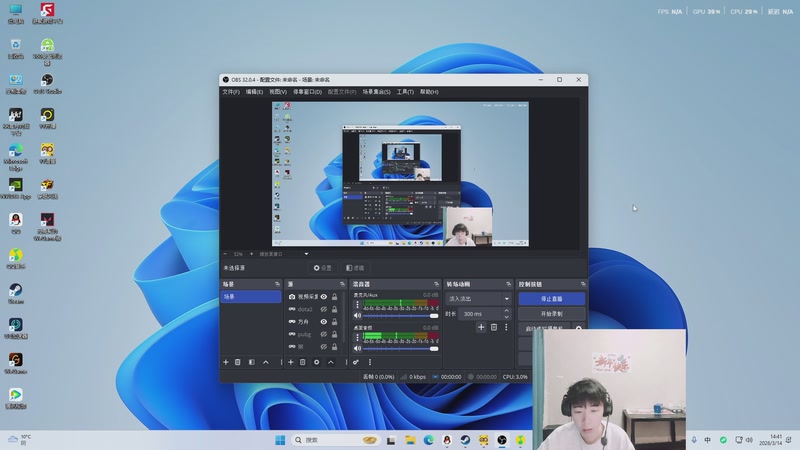
Task: Move the scene up with the arrow icon
Action: (266, 362)
